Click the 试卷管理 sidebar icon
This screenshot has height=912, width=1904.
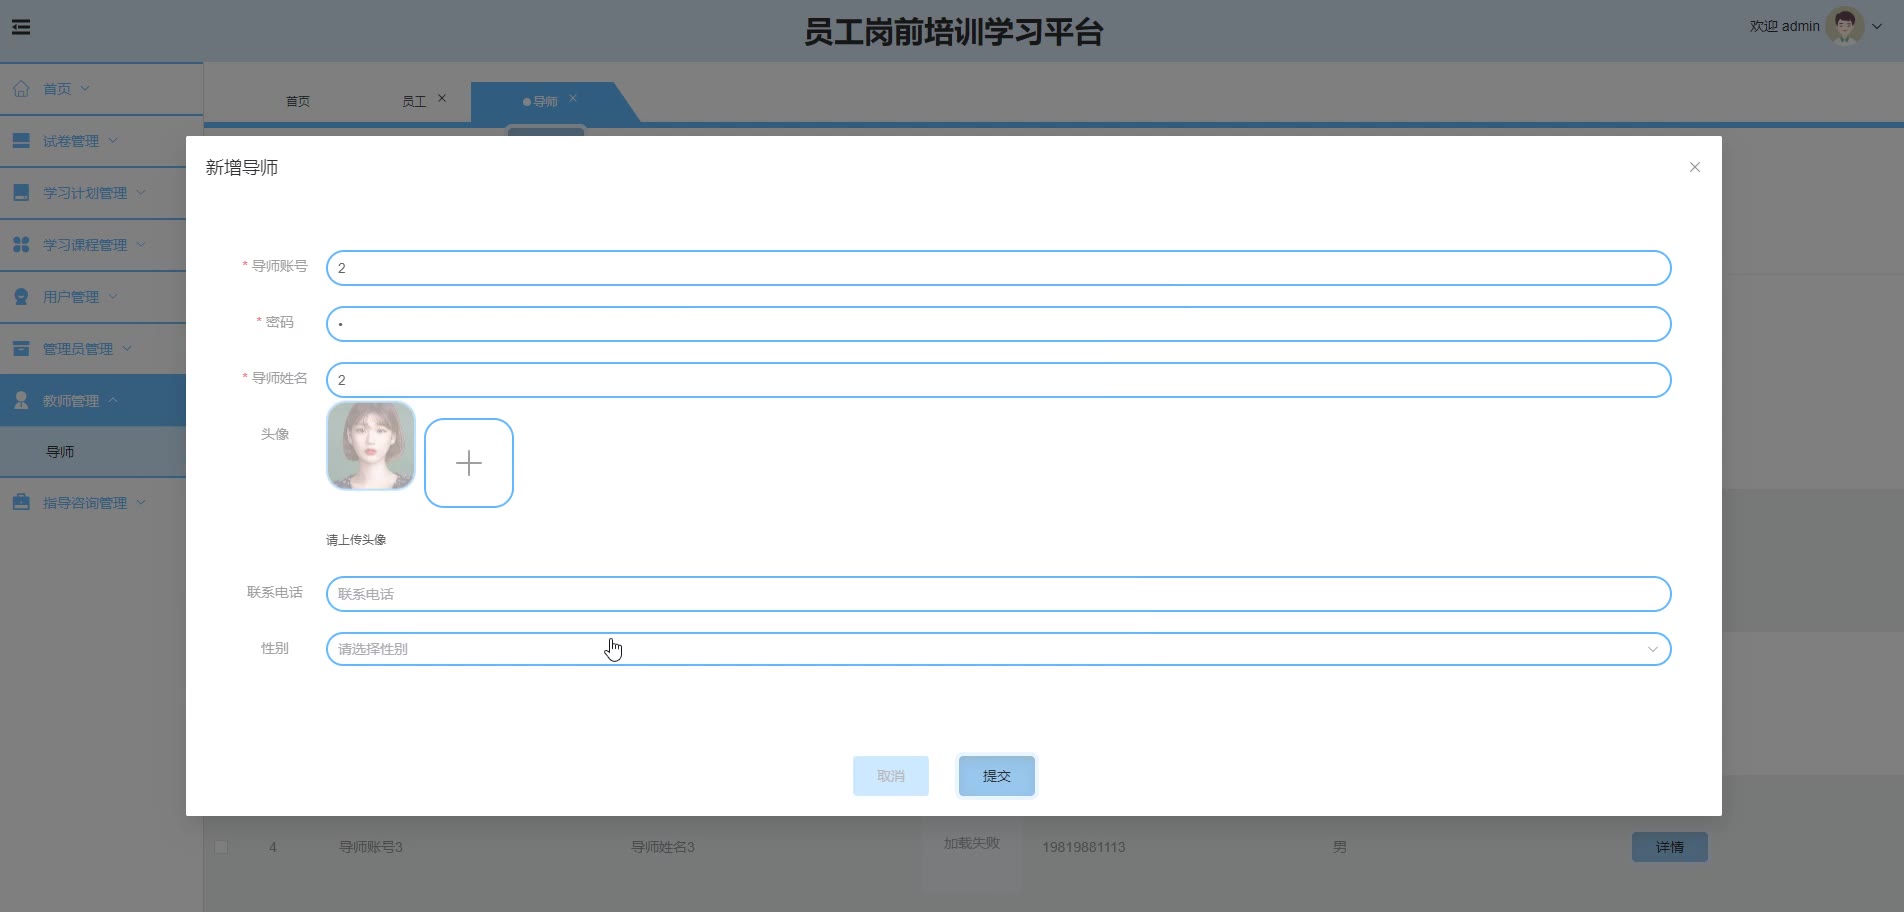tap(21, 141)
